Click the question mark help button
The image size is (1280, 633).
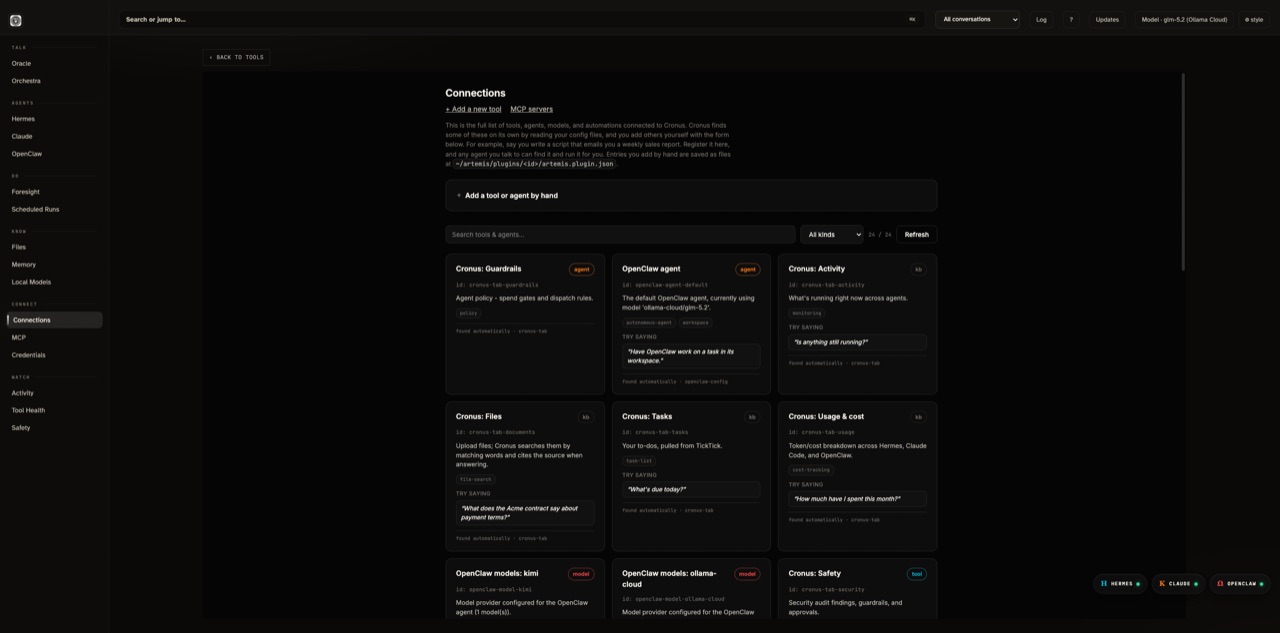click(x=1071, y=19)
